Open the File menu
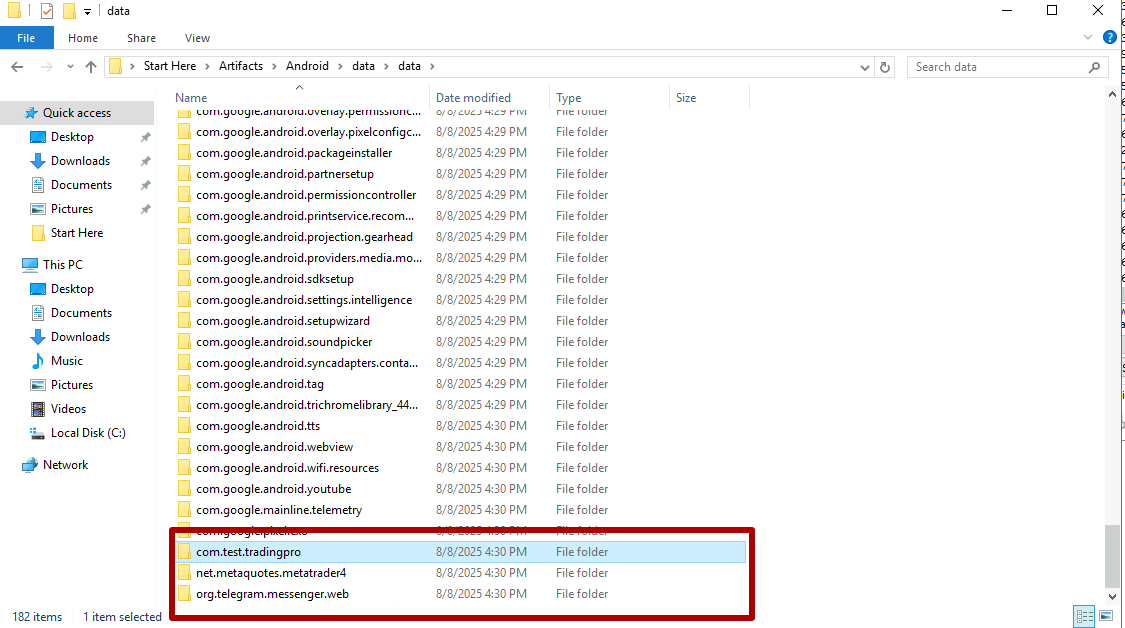Viewport: 1125px width, 628px height. click(27, 38)
